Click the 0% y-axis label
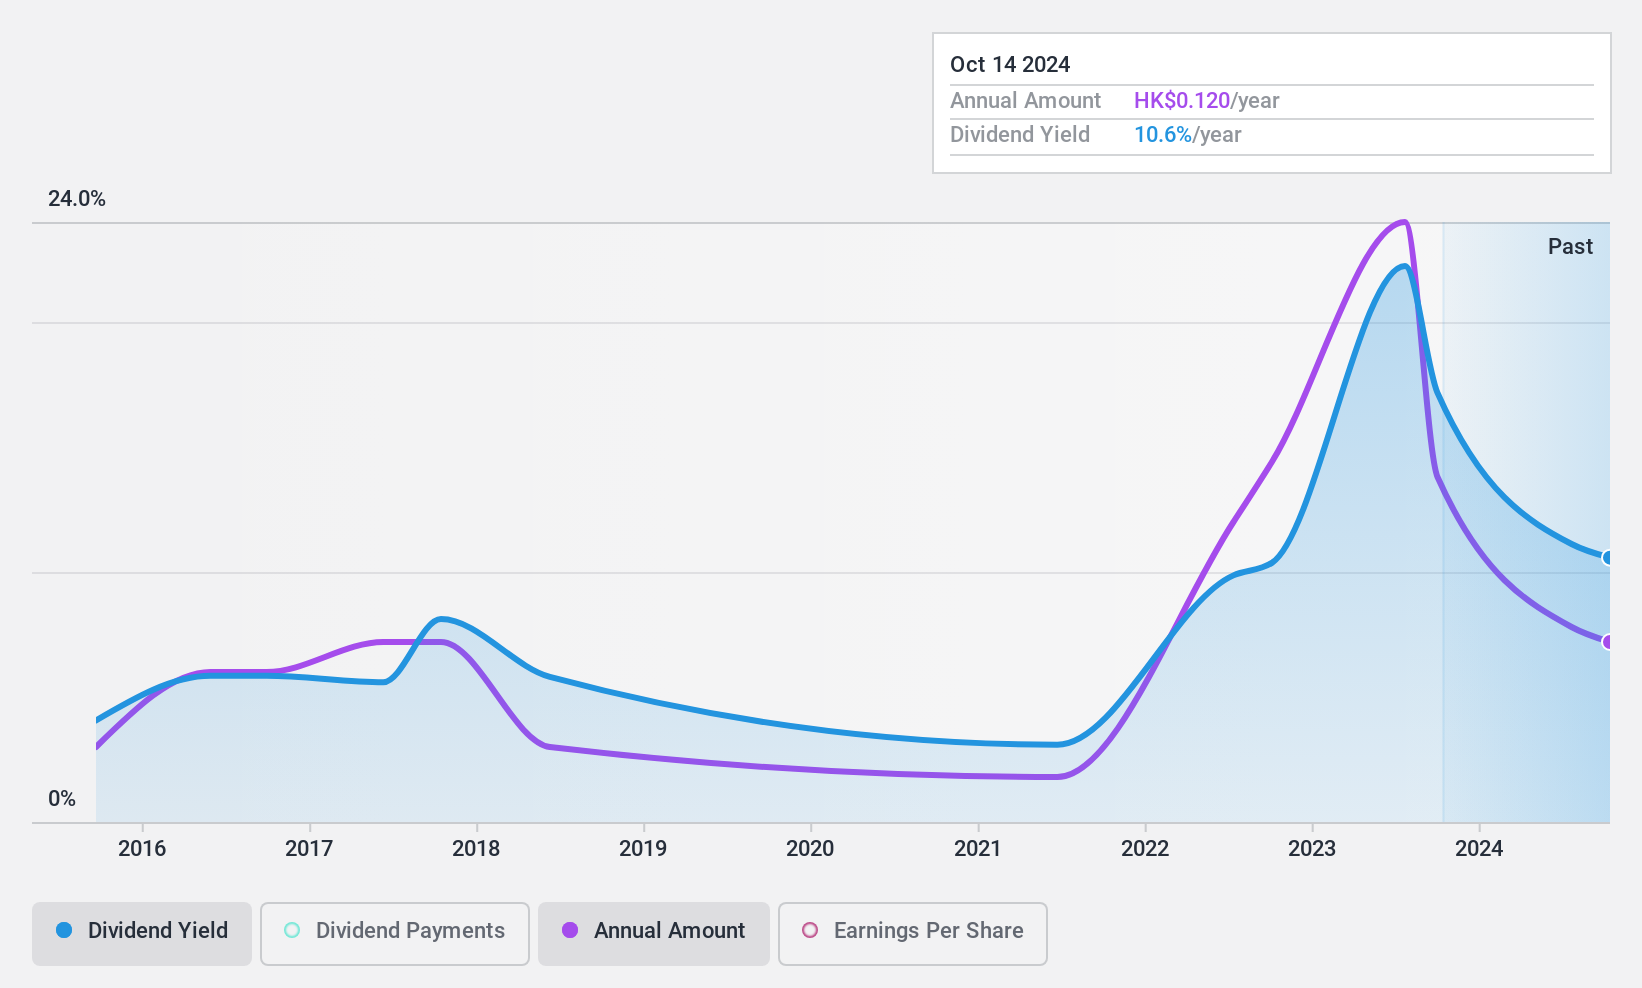This screenshot has height=988, width=1642. point(62,799)
